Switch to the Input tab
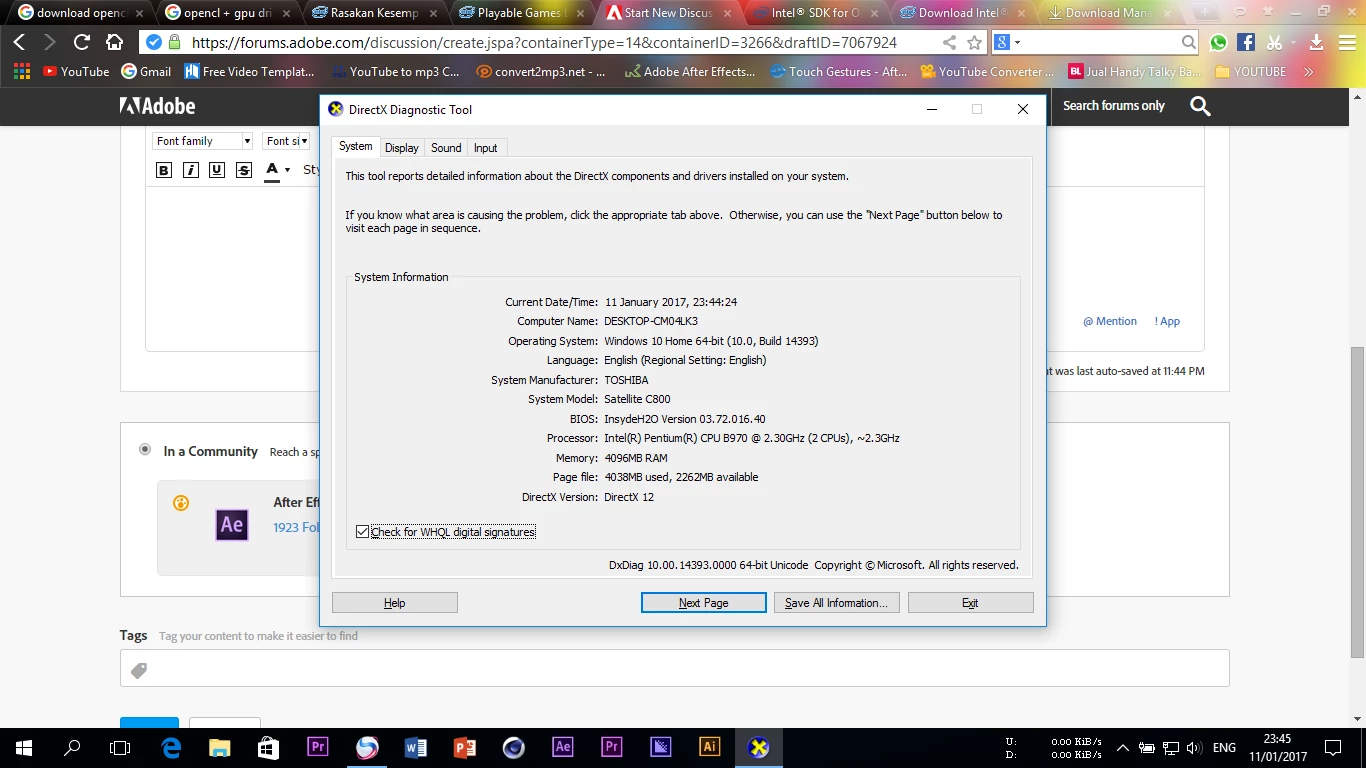The height and width of the screenshot is (768, 1366). pyautogui.click(x=486, y=148)
